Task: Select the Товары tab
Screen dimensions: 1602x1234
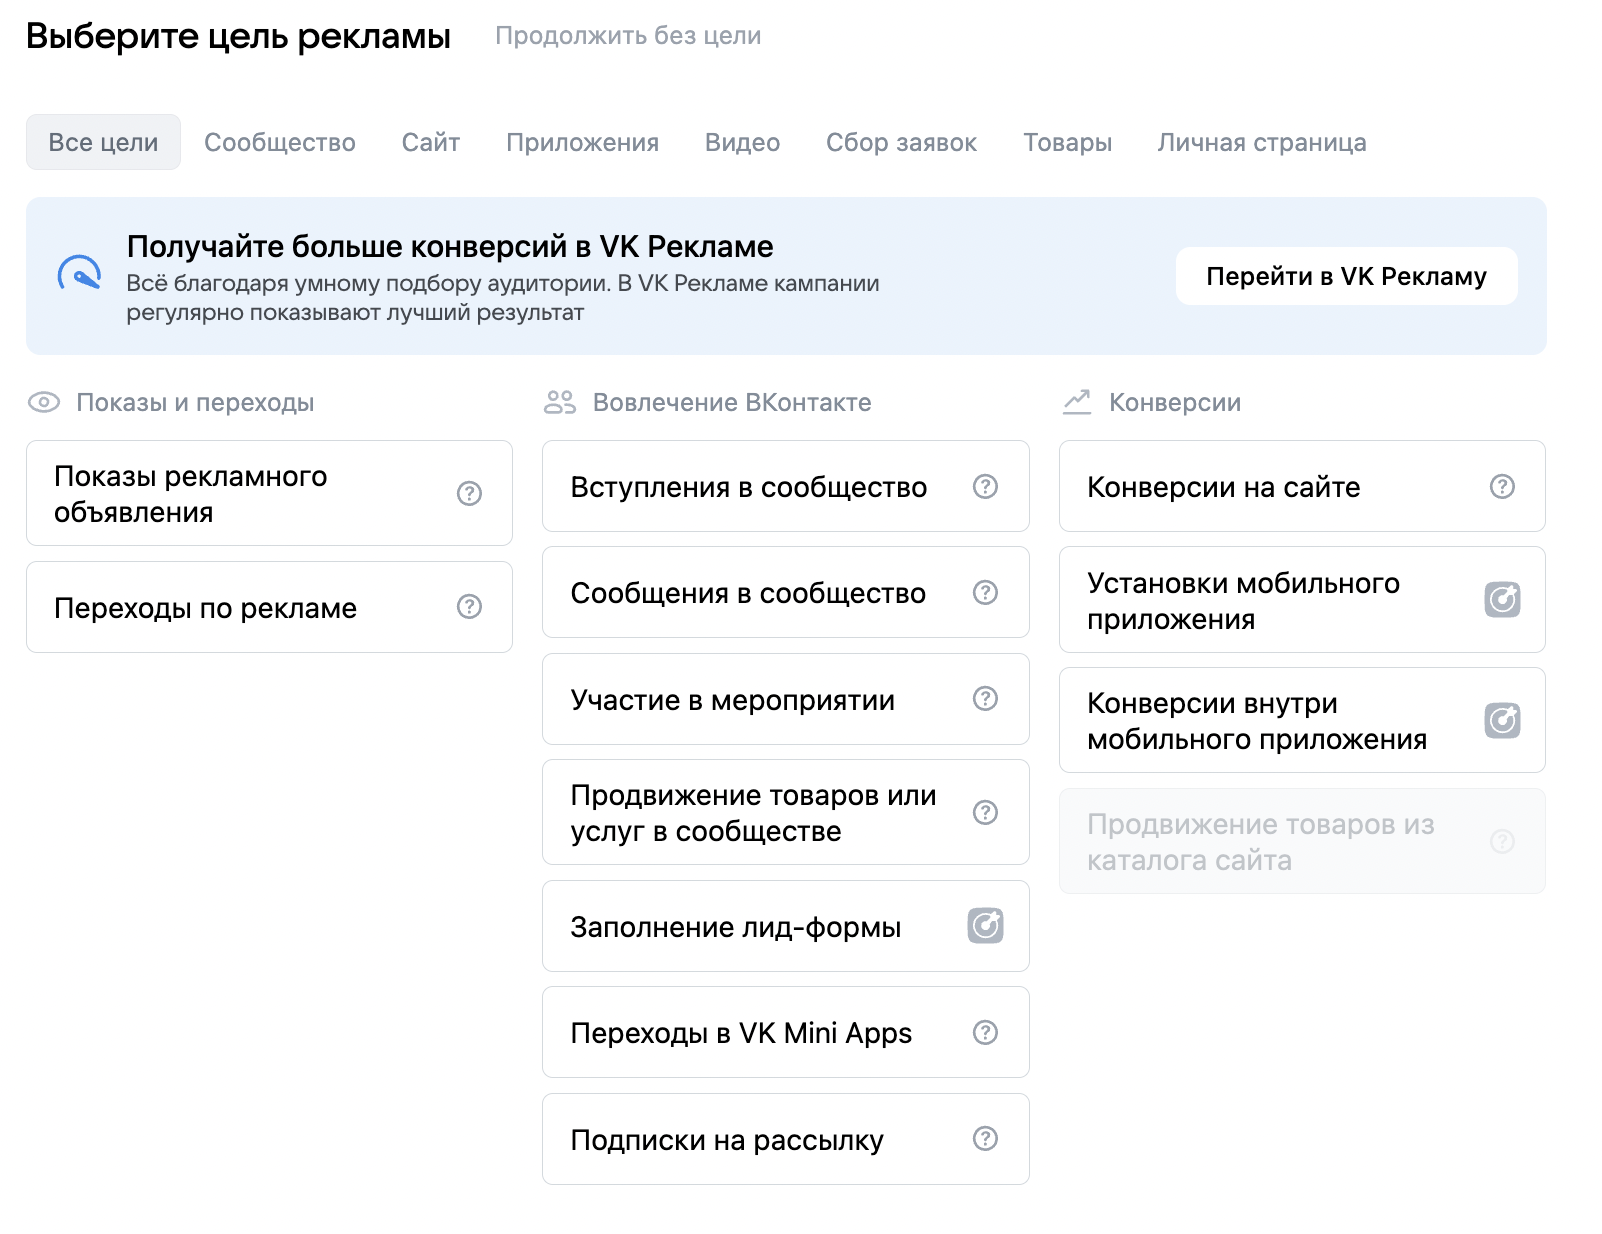Action: tap(1067, 143)
